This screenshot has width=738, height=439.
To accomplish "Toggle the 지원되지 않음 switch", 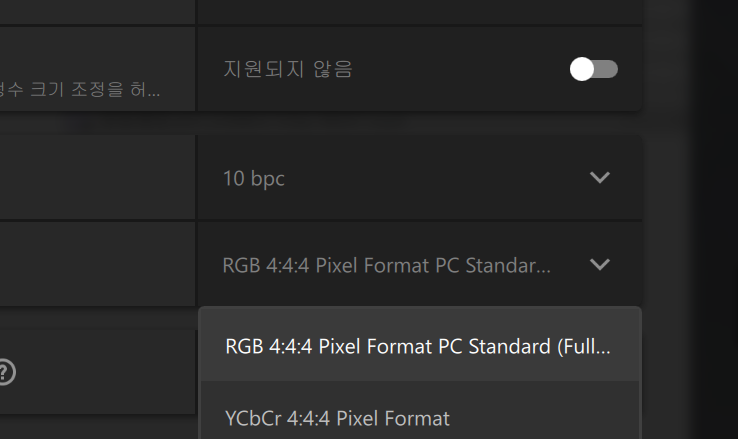I will [x=594, y=69].
